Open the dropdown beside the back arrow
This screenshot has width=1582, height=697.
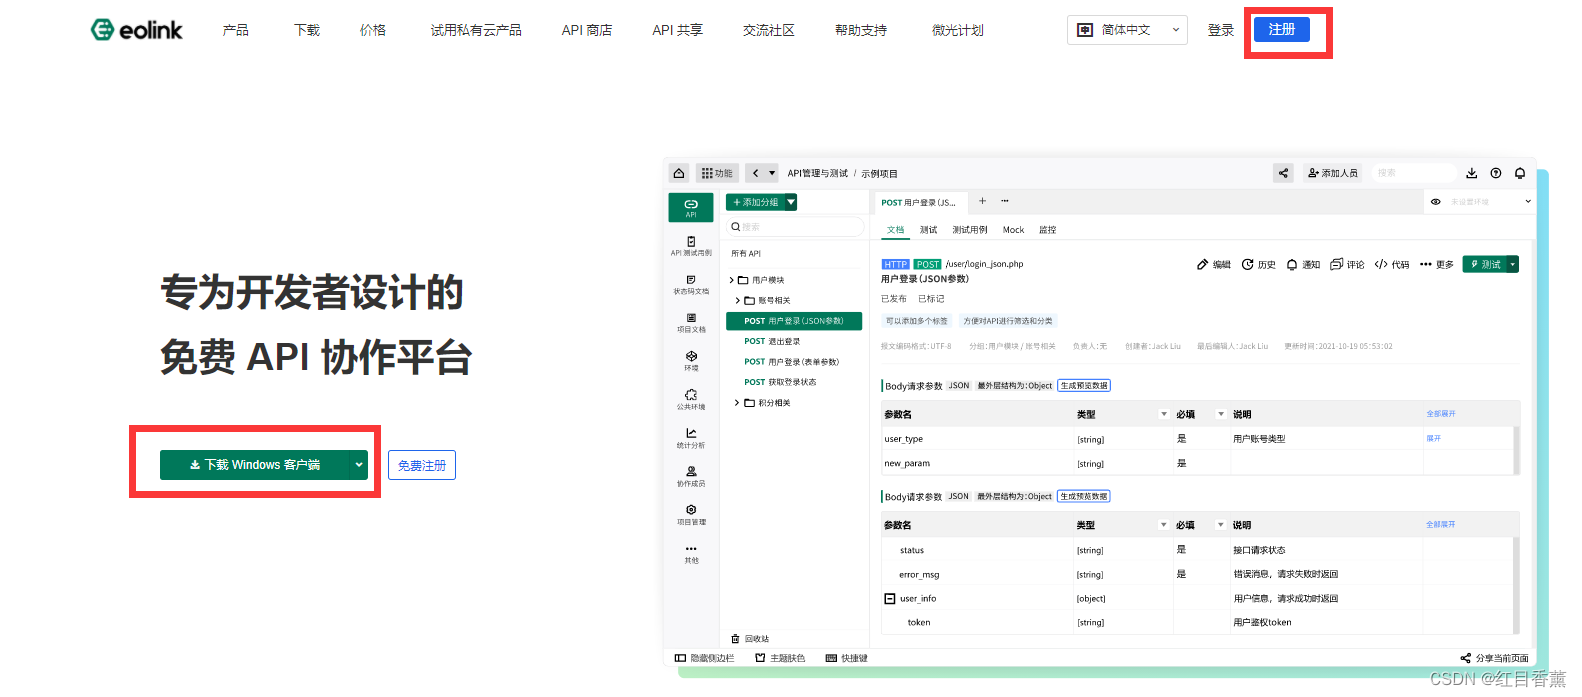coord(772,173)
